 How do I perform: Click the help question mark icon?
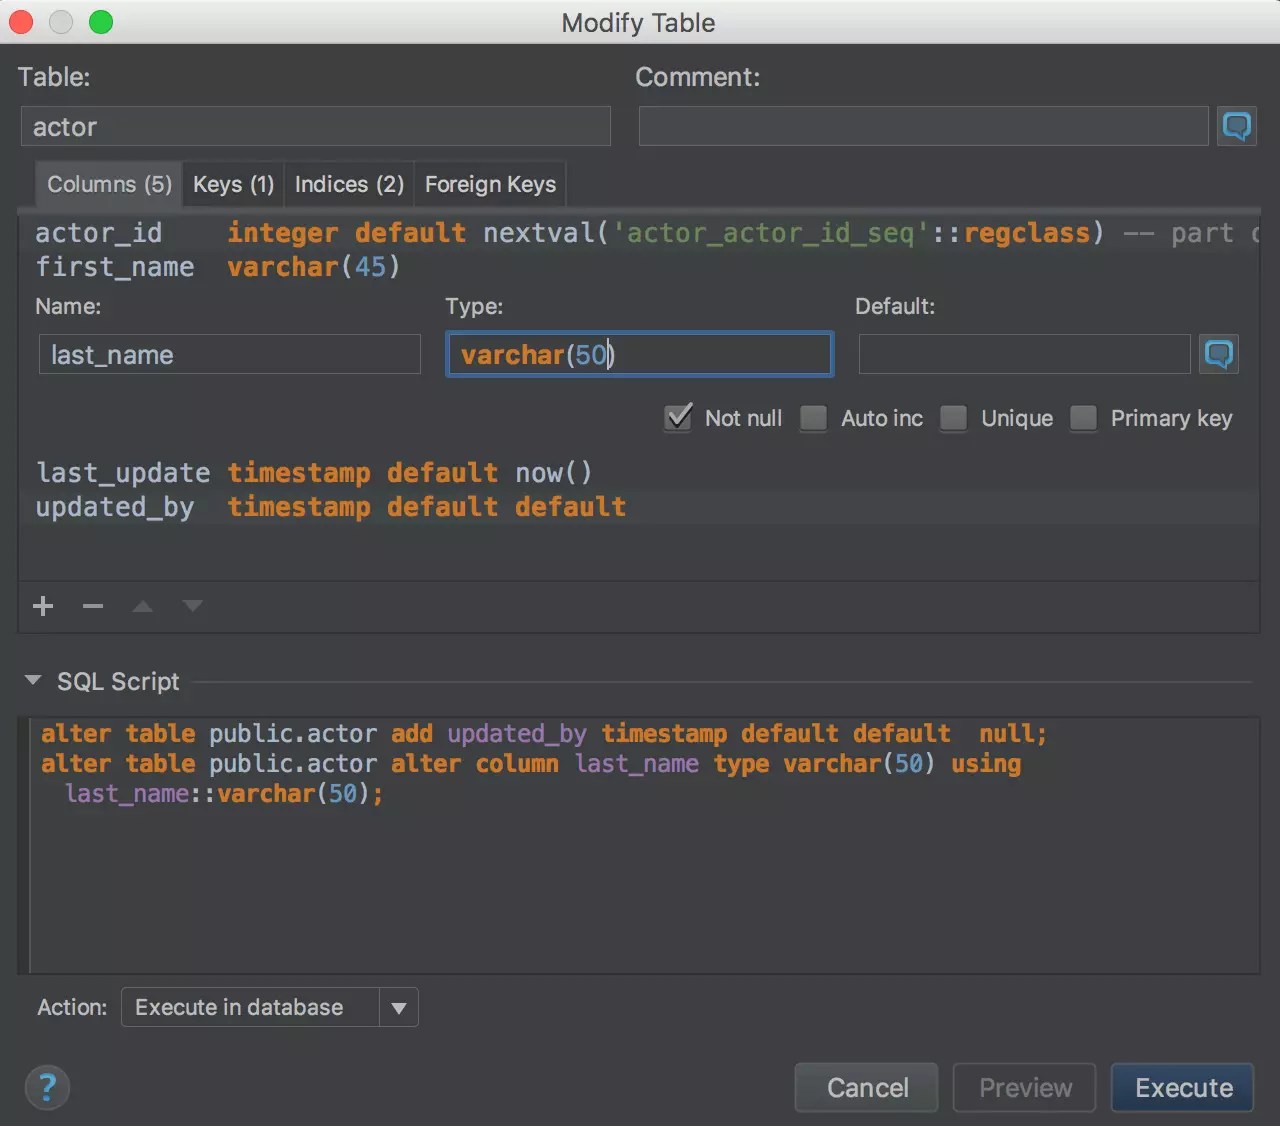click(x=47, y=1087)
